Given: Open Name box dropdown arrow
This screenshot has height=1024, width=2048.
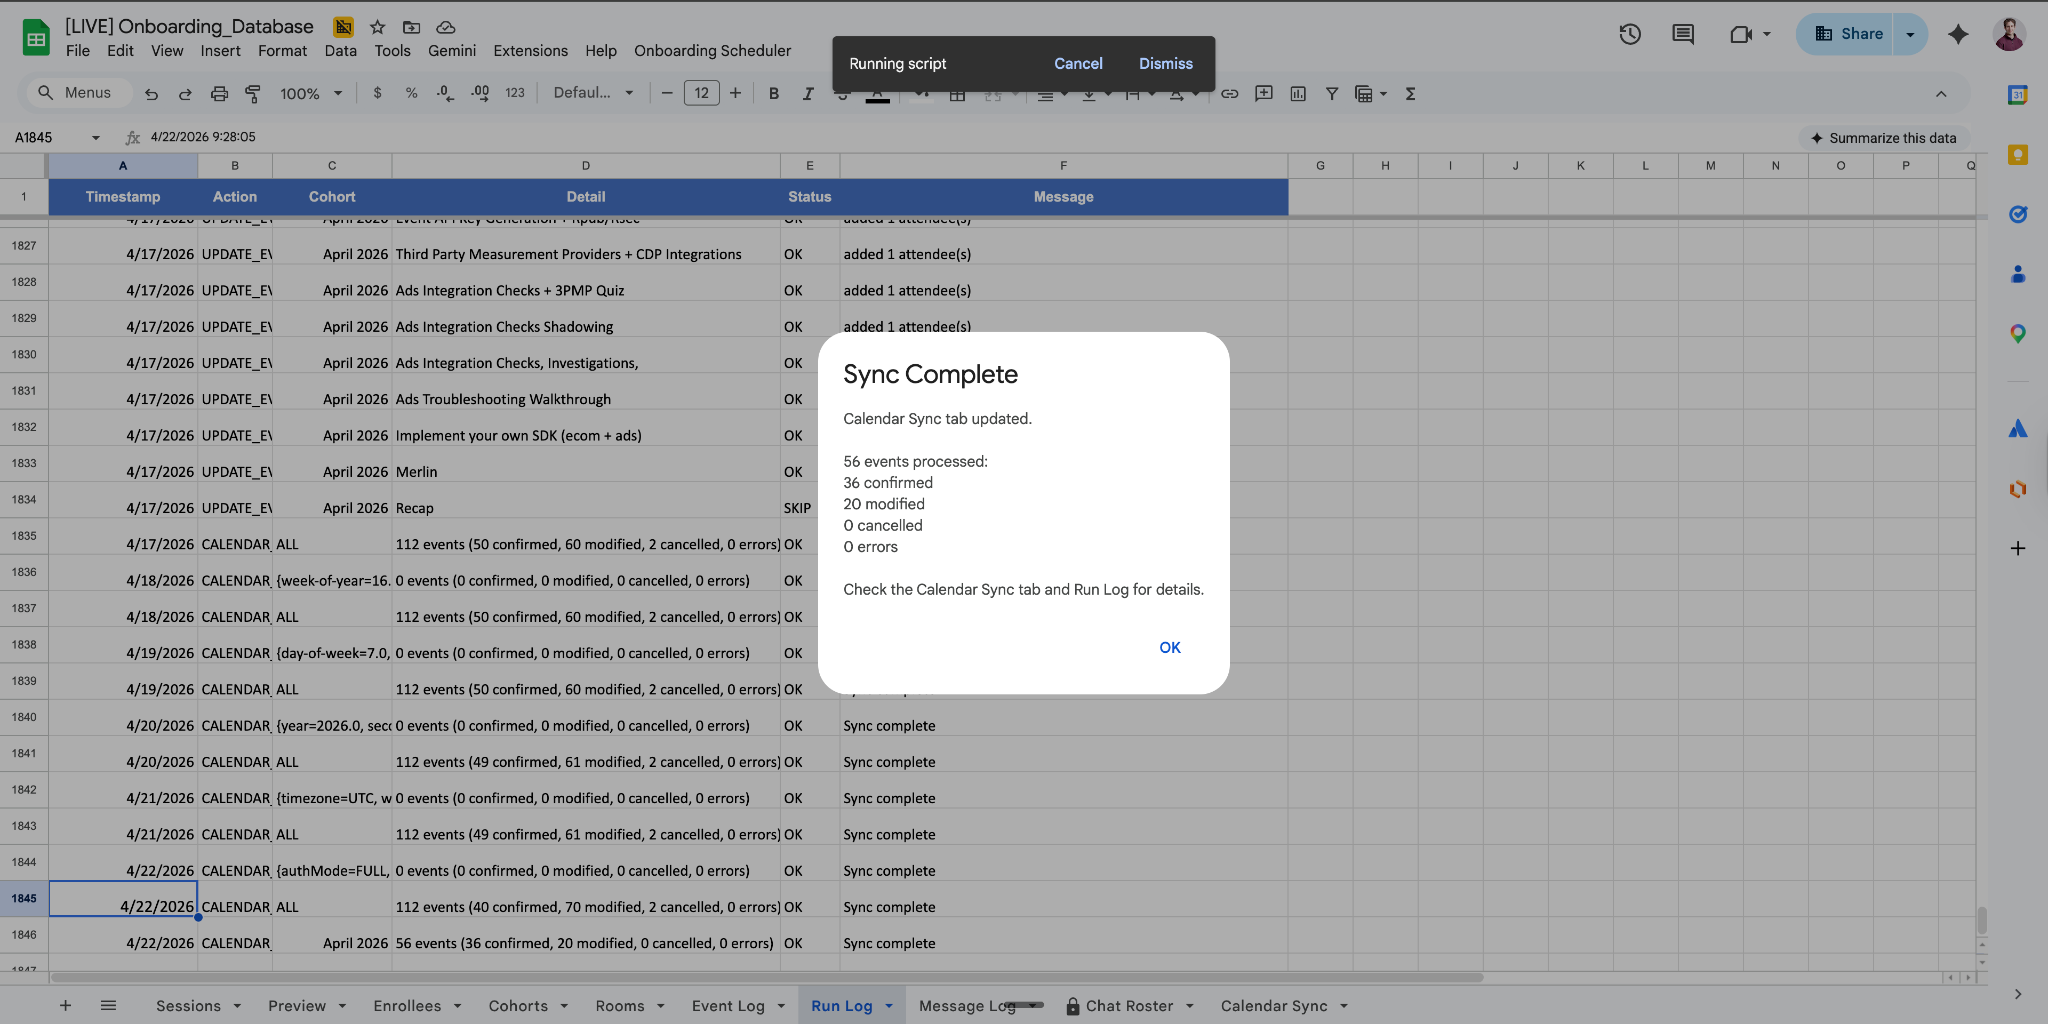Looking at the screenshot, I should point(96,138).
